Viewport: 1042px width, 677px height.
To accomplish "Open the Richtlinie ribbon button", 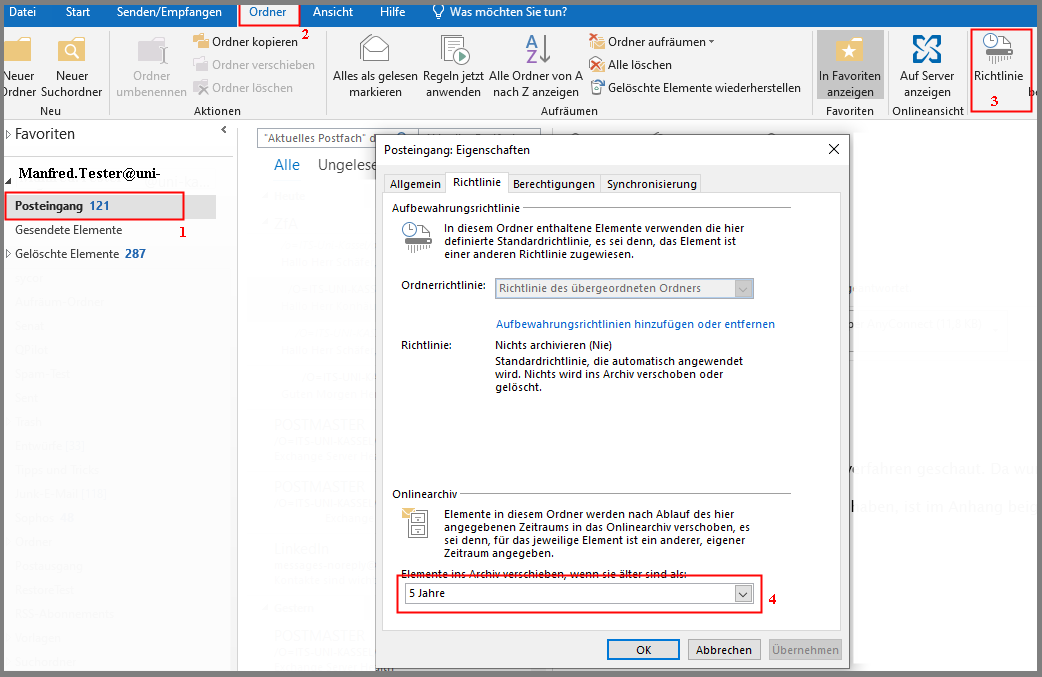I will [x=998, y=50].
